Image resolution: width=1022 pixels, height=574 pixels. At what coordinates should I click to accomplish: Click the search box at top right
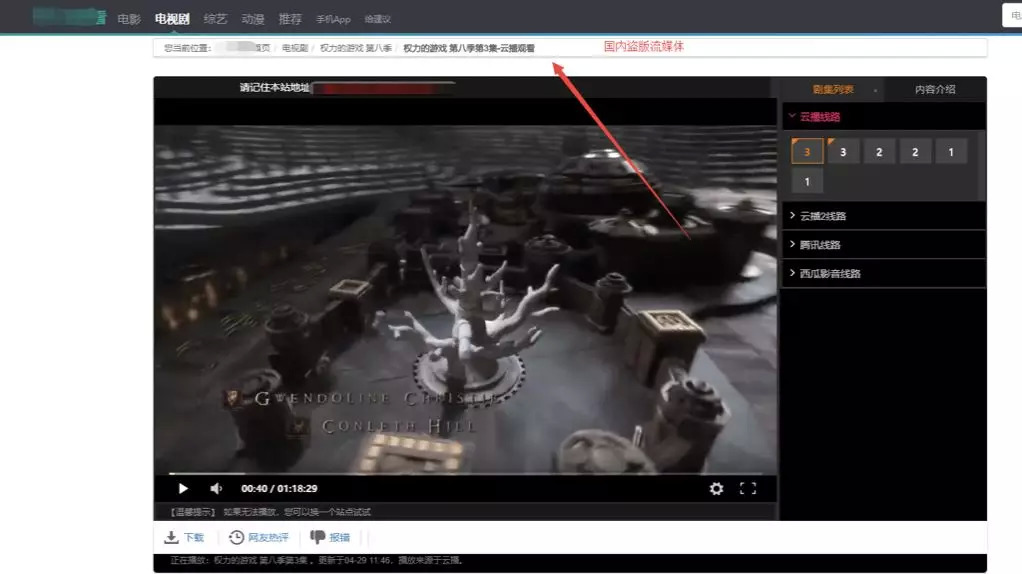coord(1012,15)
